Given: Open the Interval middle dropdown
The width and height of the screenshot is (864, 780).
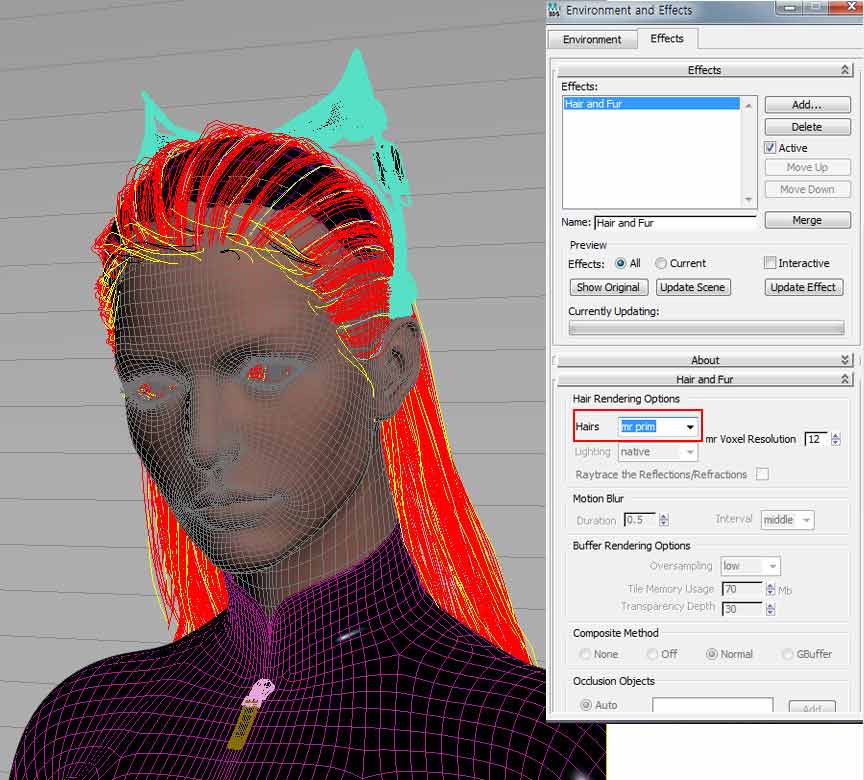Looking at the screenshot, I should [x=787, y=520].
